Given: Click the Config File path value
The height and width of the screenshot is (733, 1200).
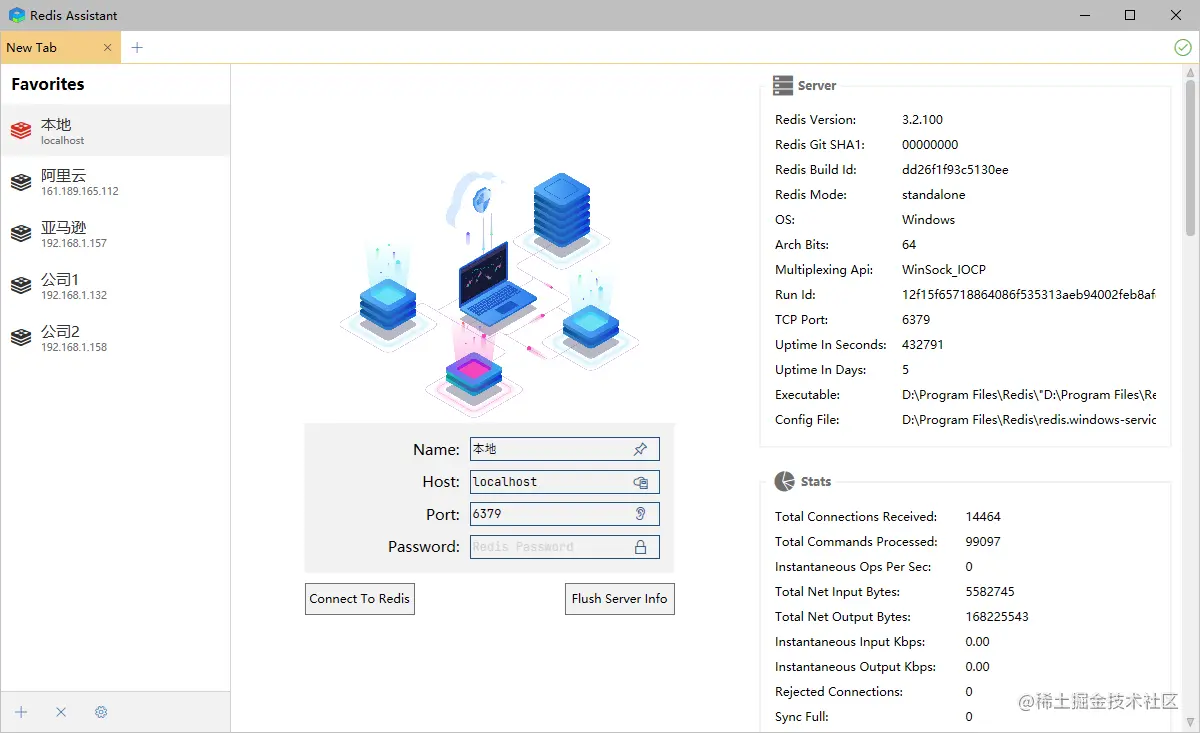Looking at the screenshot, I should [x=1029, y=420].
